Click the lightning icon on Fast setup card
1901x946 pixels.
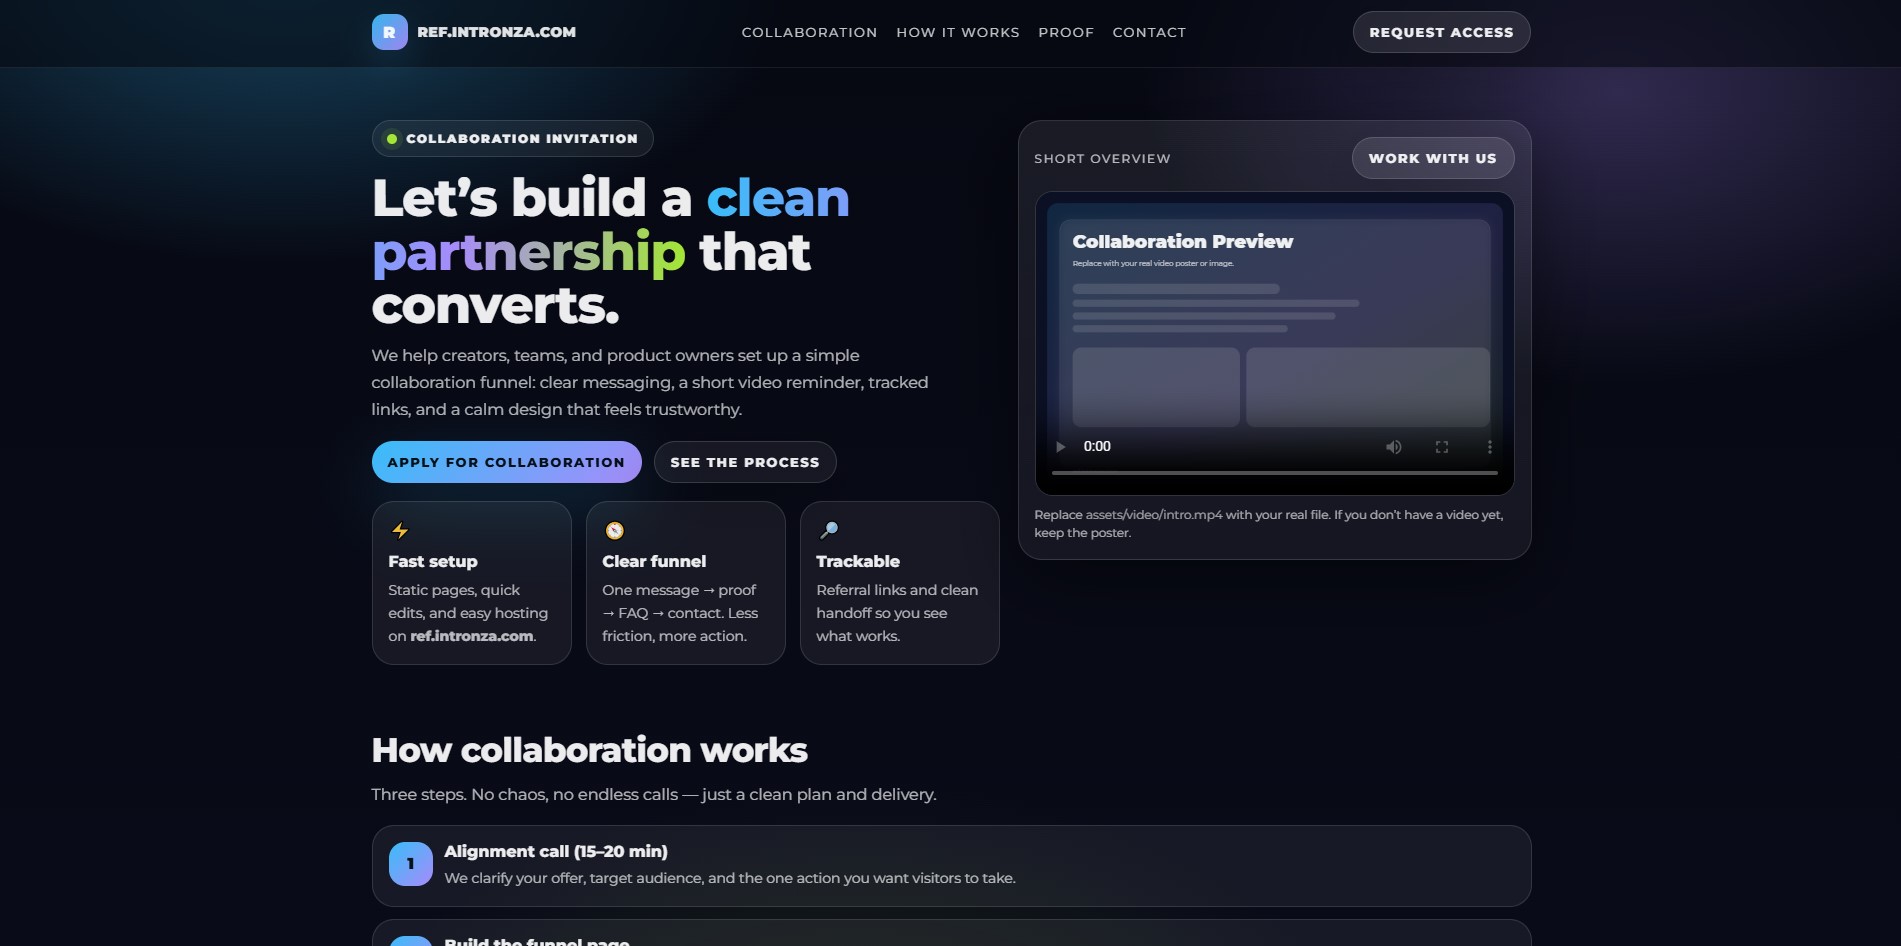point(400,531)
